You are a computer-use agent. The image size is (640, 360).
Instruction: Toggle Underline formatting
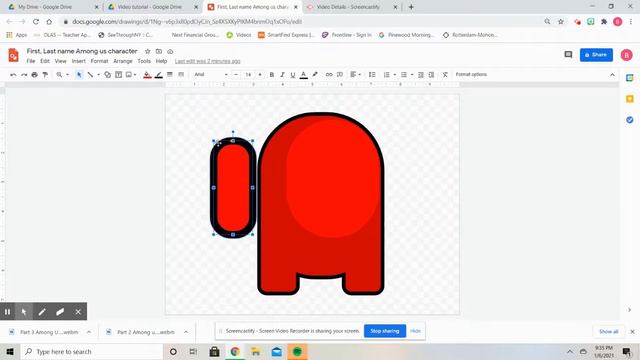293,75
